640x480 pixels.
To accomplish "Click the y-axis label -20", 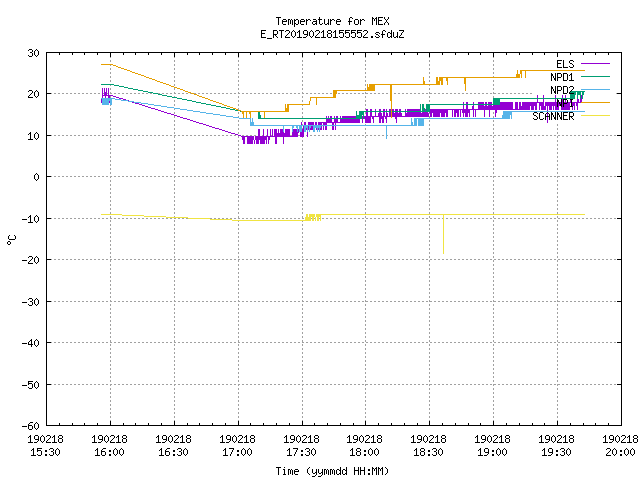I will 31,260.
